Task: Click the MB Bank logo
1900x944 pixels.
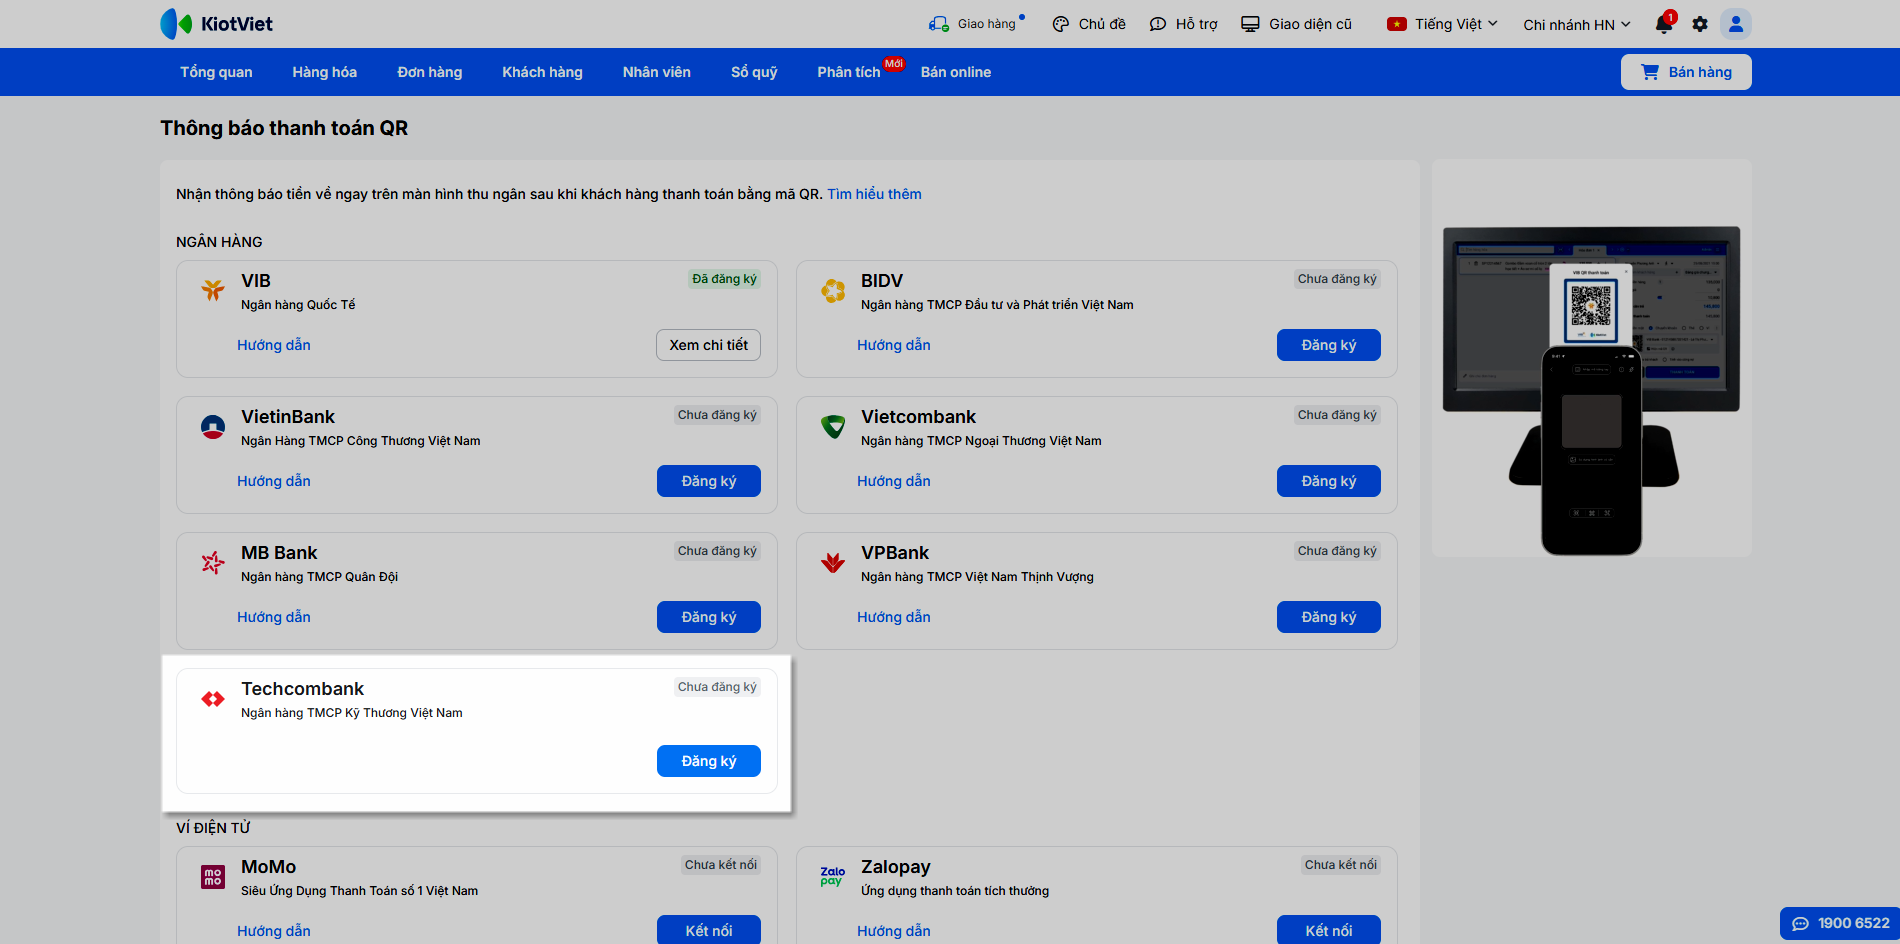Action: click(x=213, y=563)
